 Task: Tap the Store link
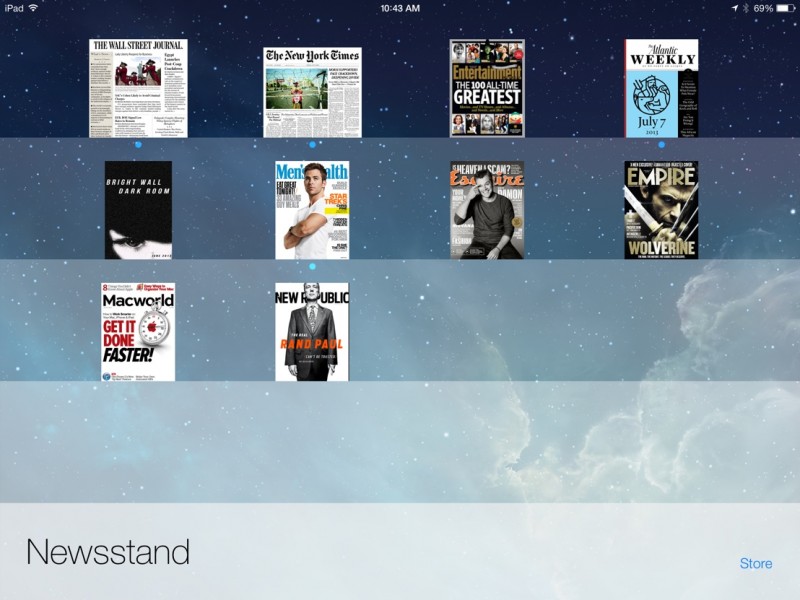tap(756, 563)
